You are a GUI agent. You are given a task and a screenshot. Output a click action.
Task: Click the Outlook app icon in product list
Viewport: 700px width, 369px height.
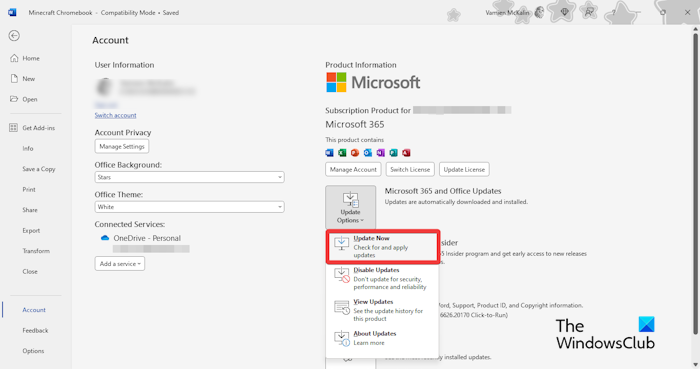[367, 153]
